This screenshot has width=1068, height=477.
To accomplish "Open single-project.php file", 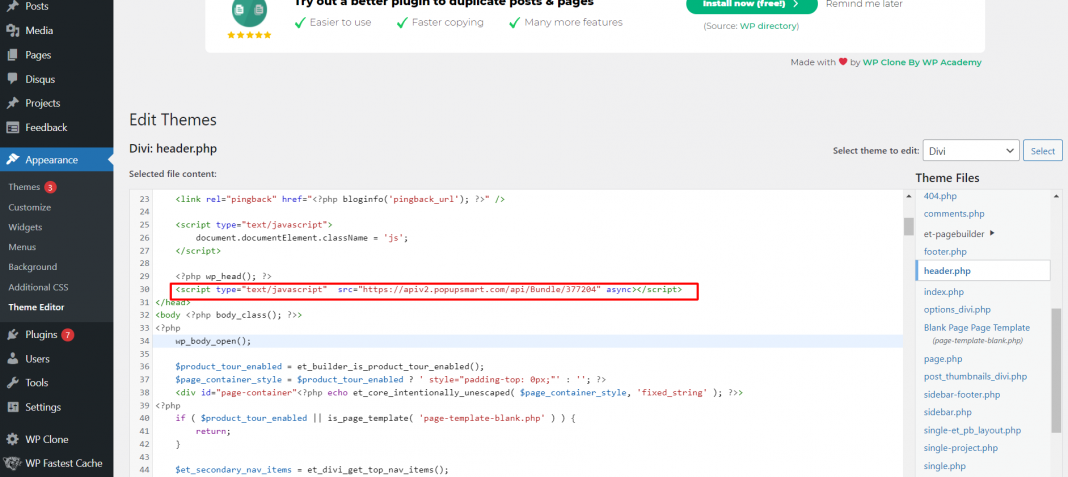I will tap(960, 448).
